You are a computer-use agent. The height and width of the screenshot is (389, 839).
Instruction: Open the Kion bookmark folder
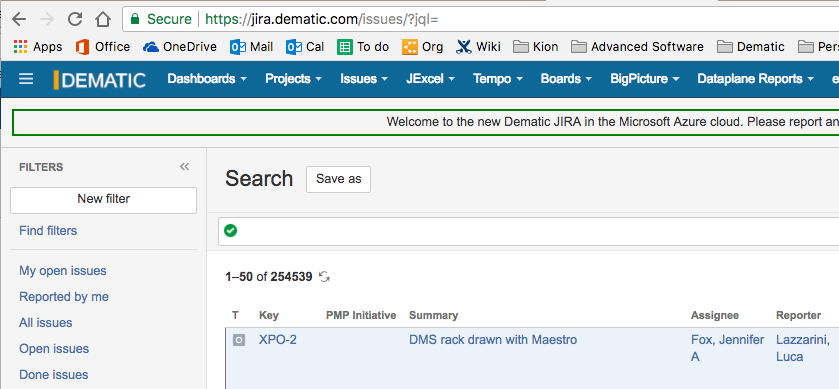coord(535,47)
